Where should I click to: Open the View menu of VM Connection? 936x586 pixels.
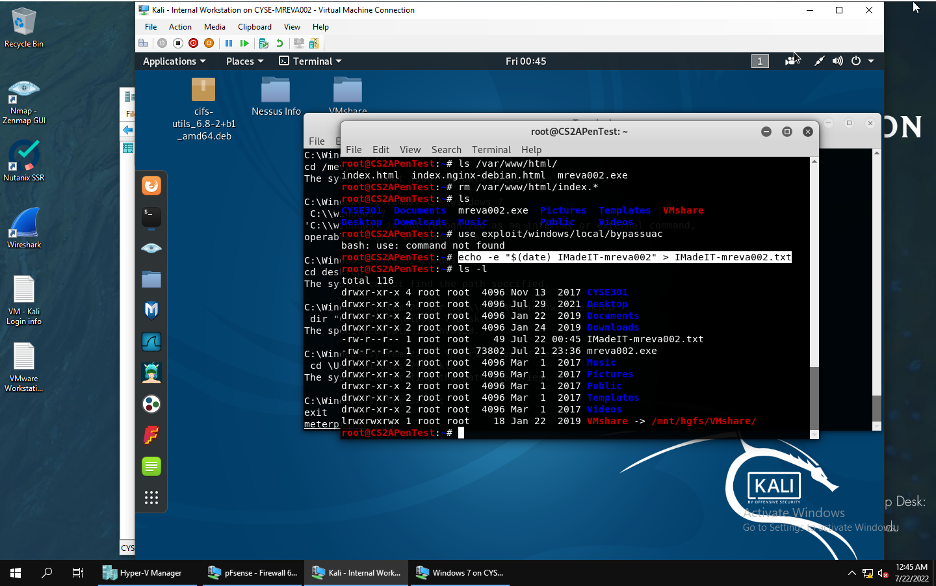291,27
